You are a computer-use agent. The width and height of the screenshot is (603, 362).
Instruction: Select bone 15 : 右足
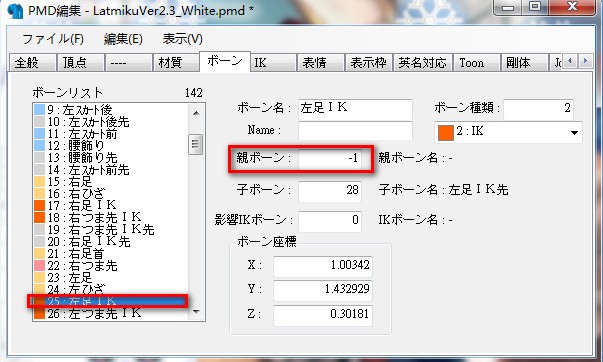[x=110, y=182]
